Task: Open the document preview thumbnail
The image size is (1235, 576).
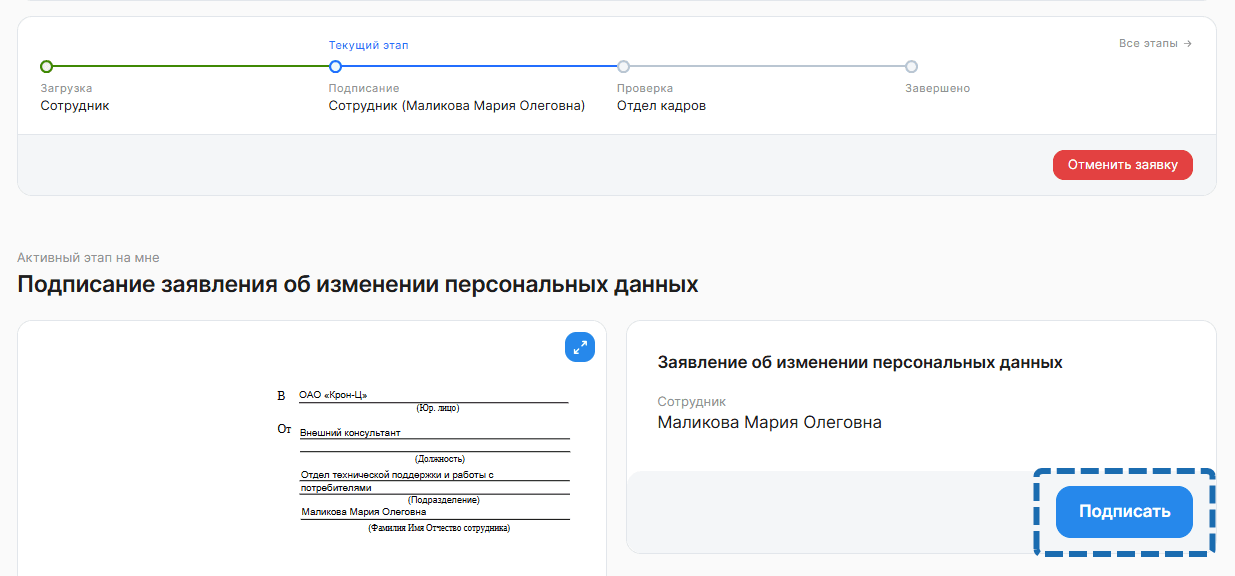Action: click(x=312, y=448)
